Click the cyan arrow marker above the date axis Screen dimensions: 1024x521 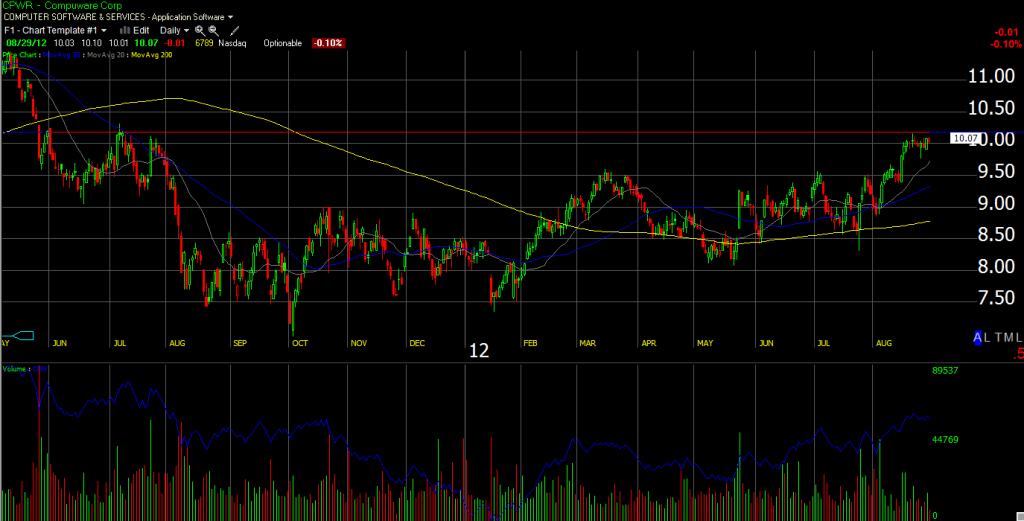[x=21, y=334]
